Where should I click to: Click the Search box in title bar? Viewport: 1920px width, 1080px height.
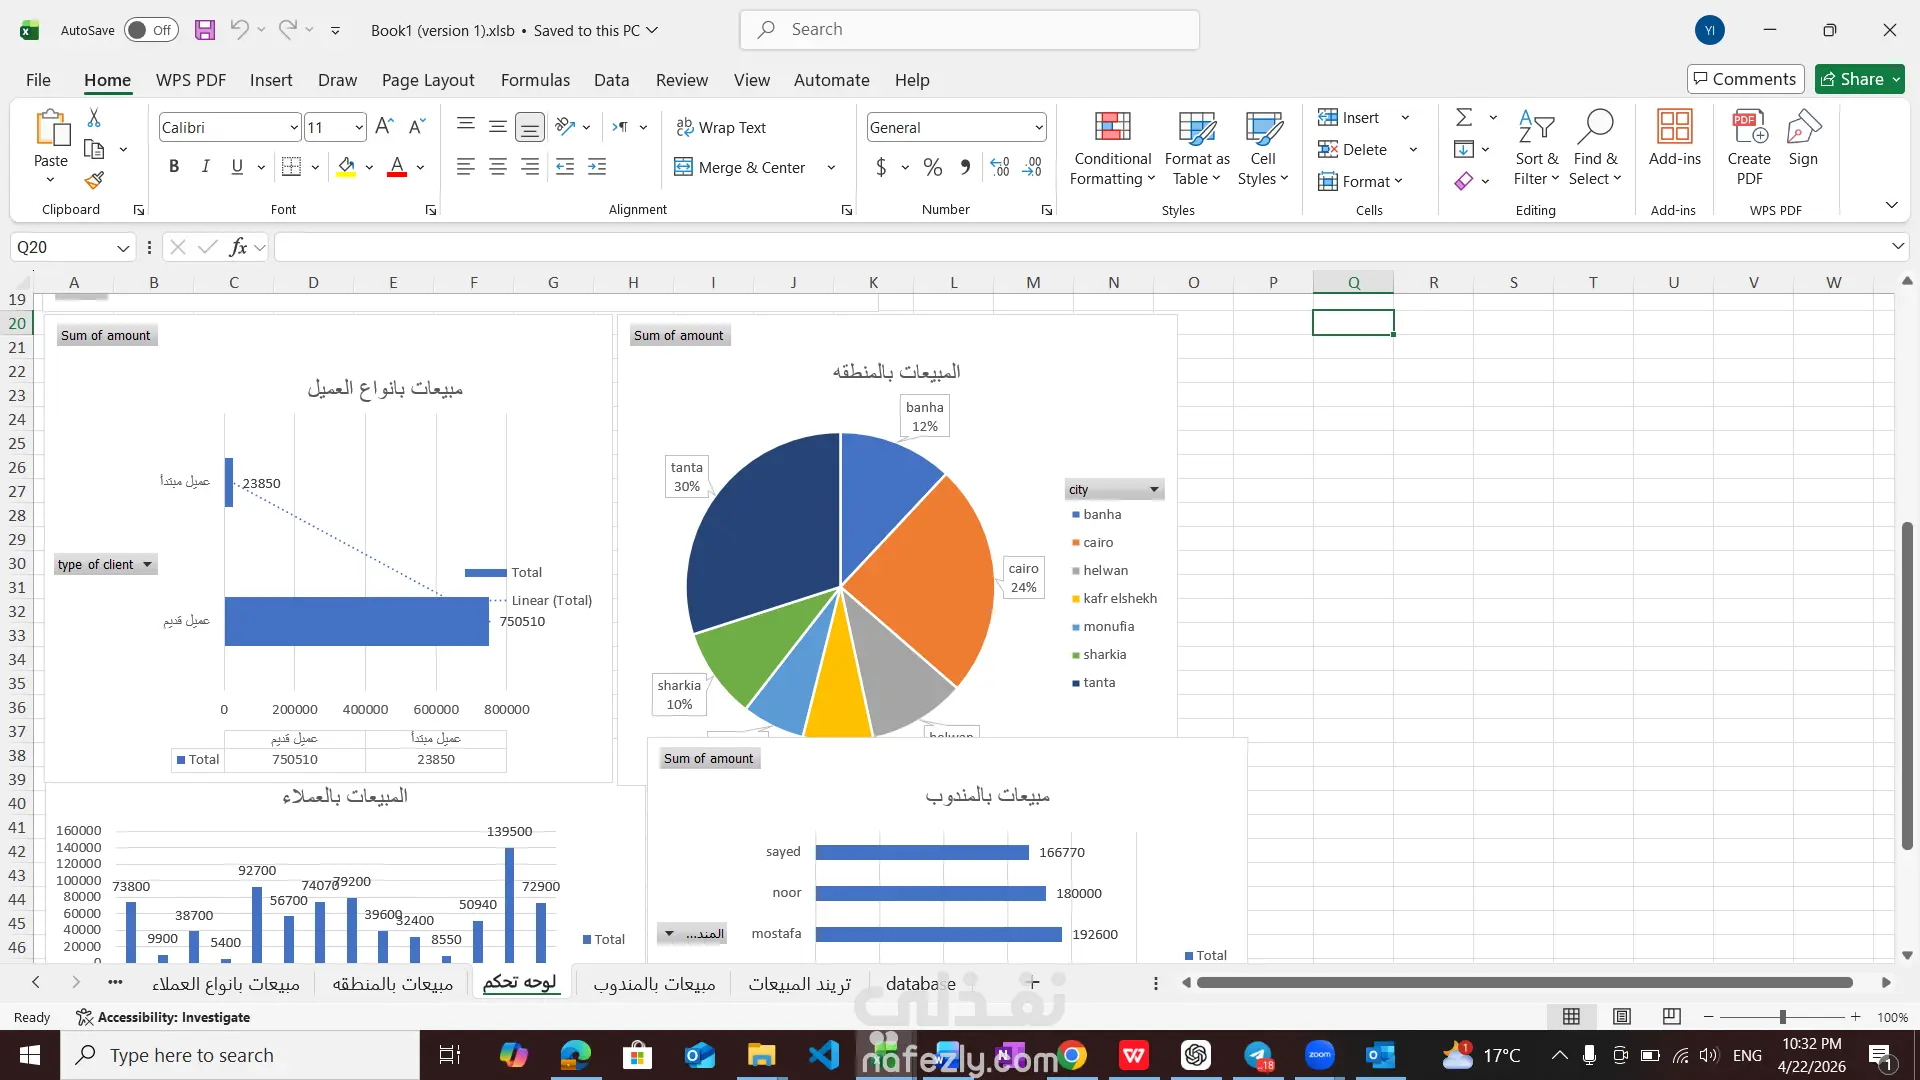click(x=970, y=30)
